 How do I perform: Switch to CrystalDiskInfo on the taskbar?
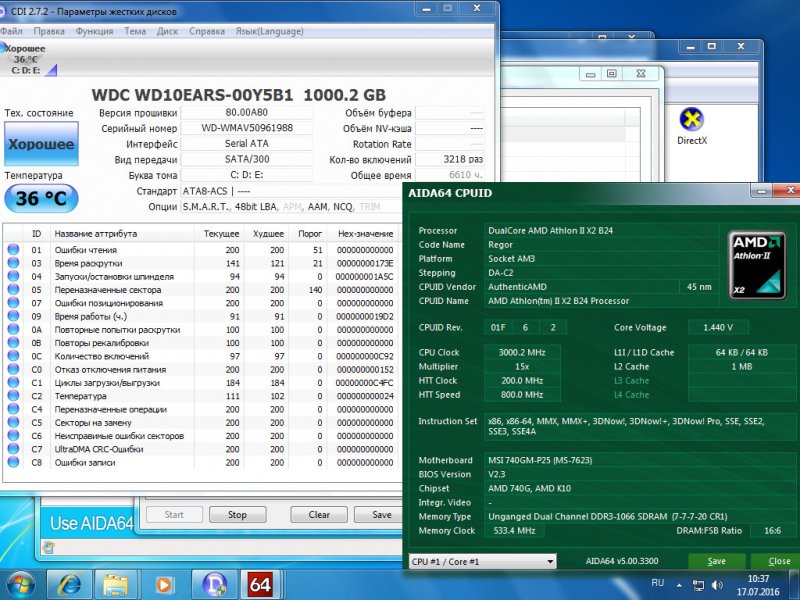click(214, 583)
